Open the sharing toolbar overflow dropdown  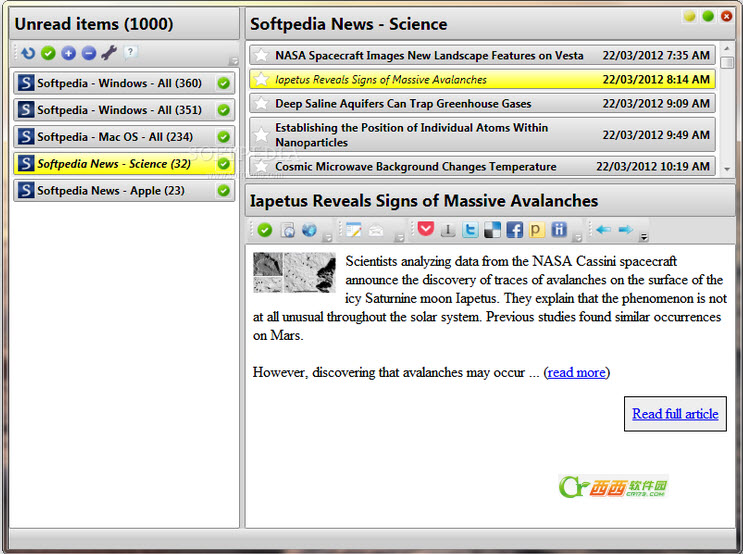click(578, 237)
